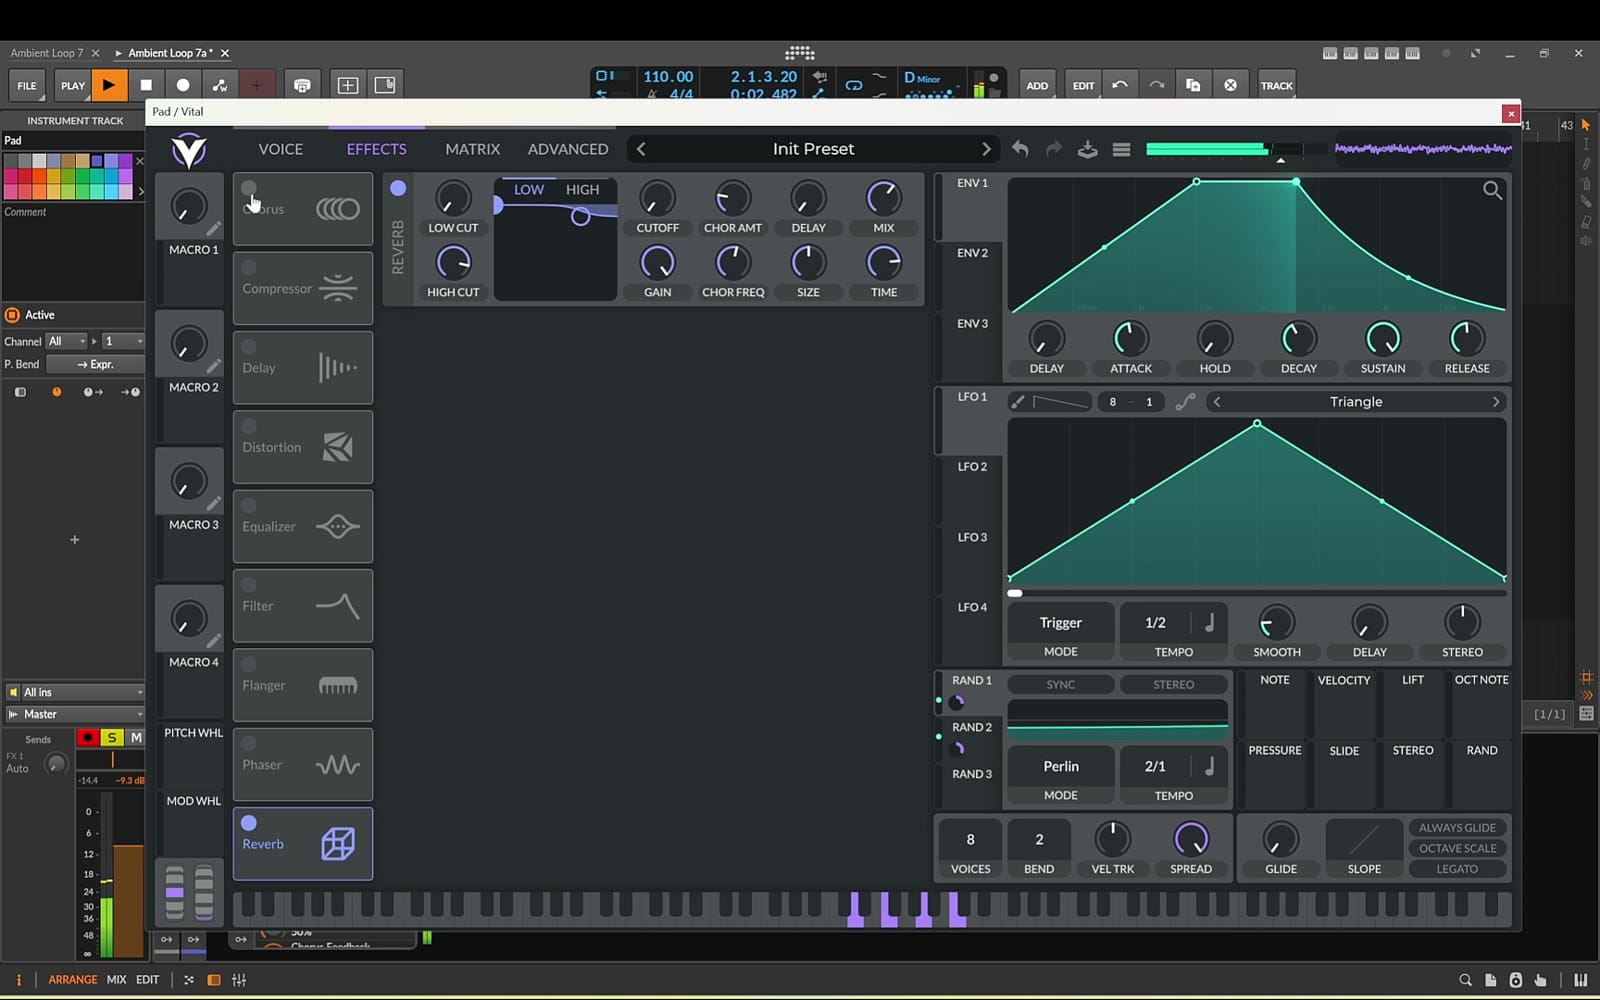1600x1000 pixels.
Task: Go to previous preset arrow
Action: 641,149
